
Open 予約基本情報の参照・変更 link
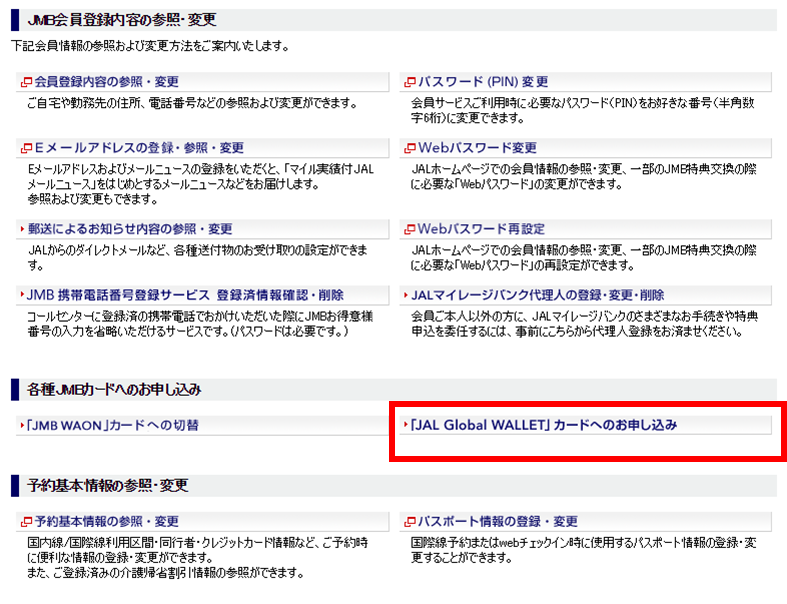click(106, 521)
